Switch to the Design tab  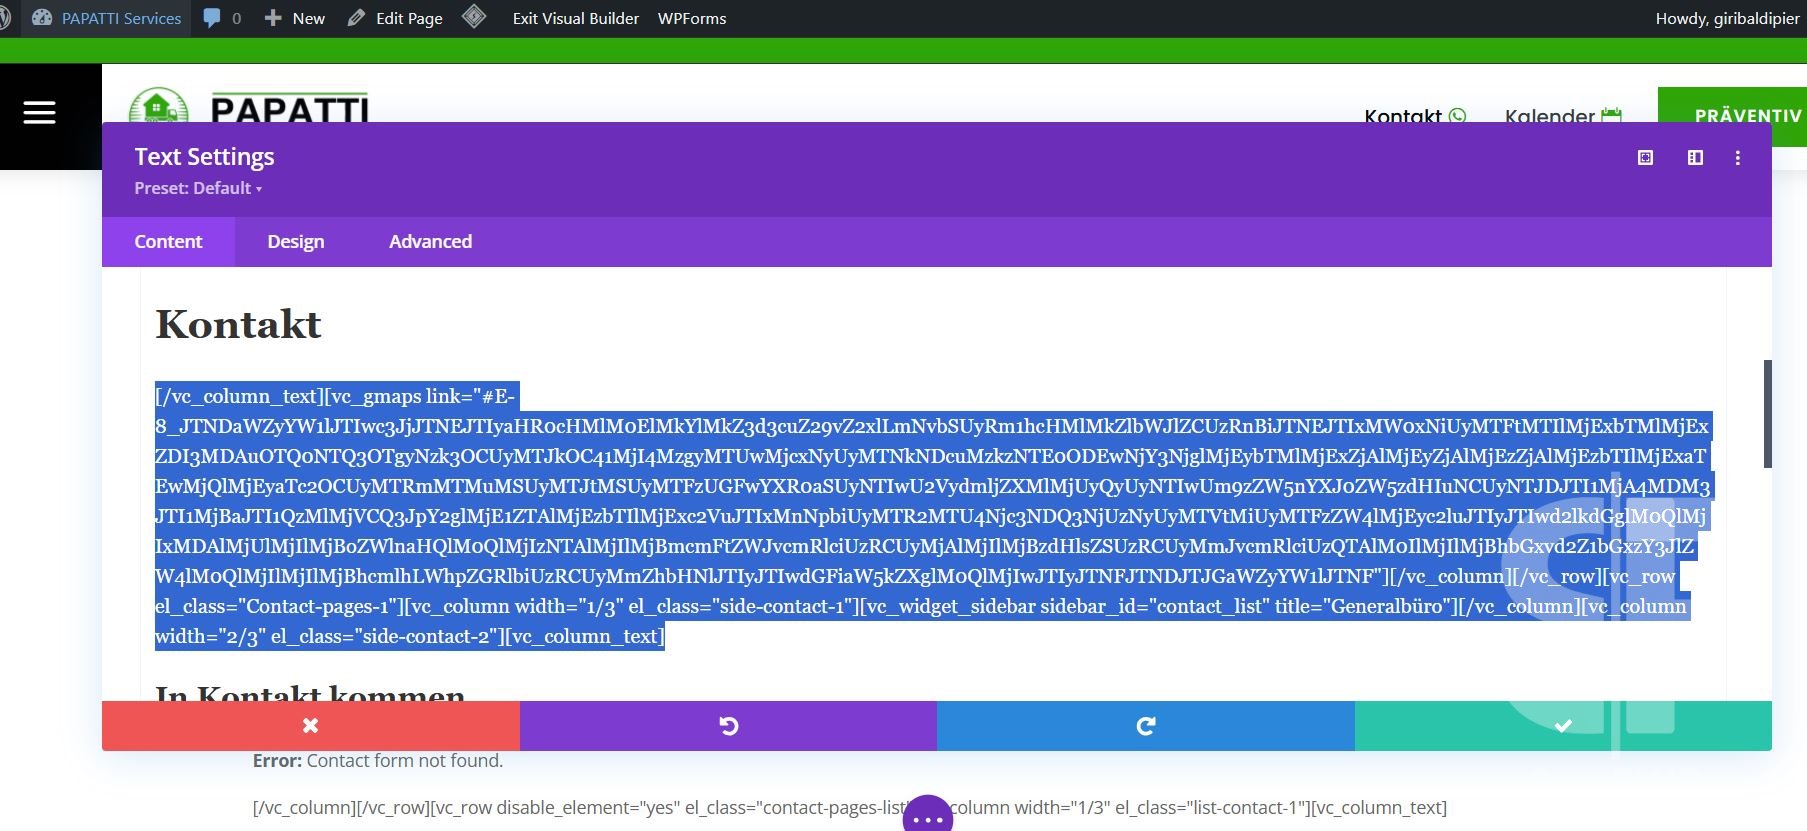click(295, 242)
